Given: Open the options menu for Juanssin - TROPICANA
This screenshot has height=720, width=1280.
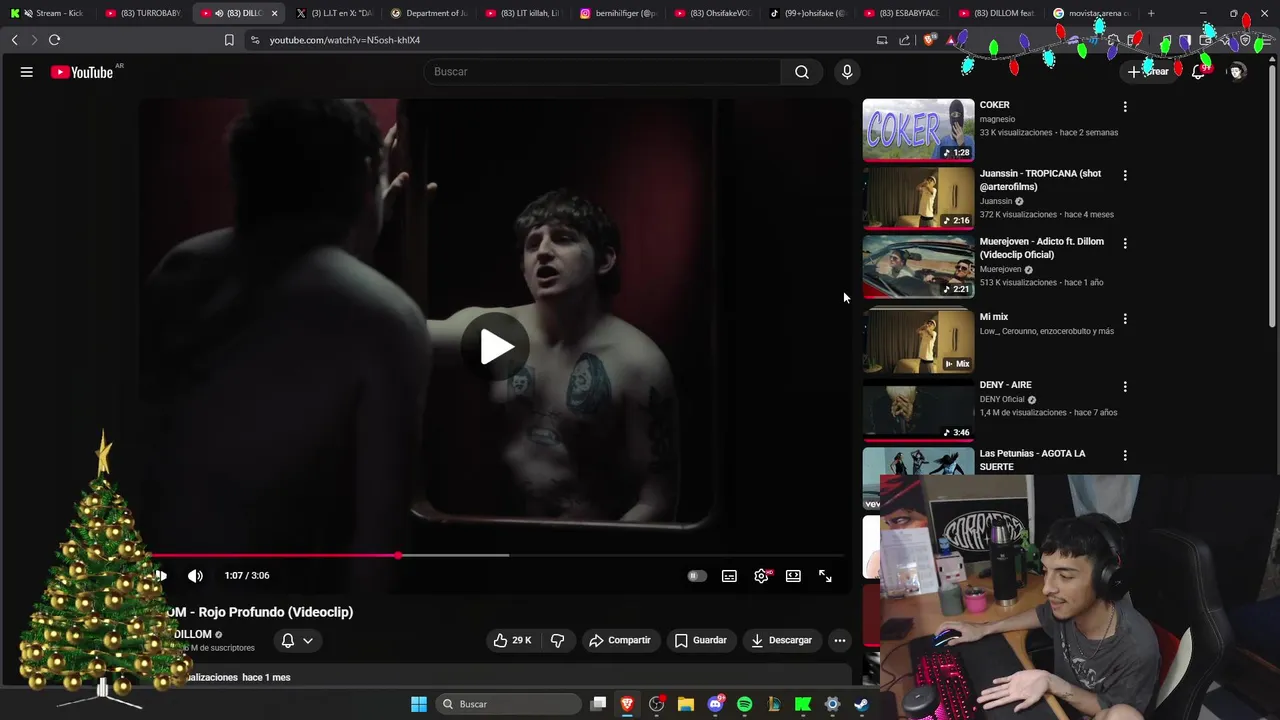Looking at the screenshot, I should [1125, 175].
